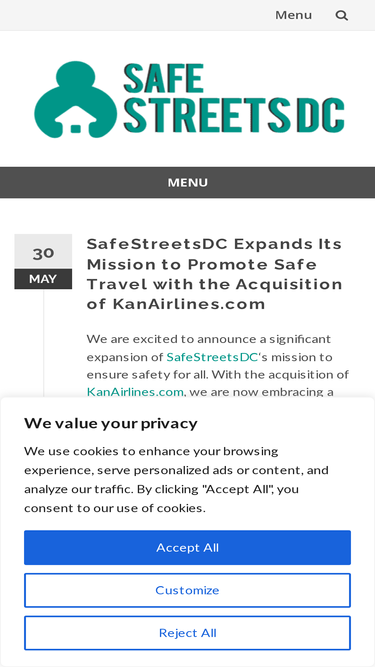
Task: Open the KanAirlines acquisition article title
Action: click(x=214, y=274)
